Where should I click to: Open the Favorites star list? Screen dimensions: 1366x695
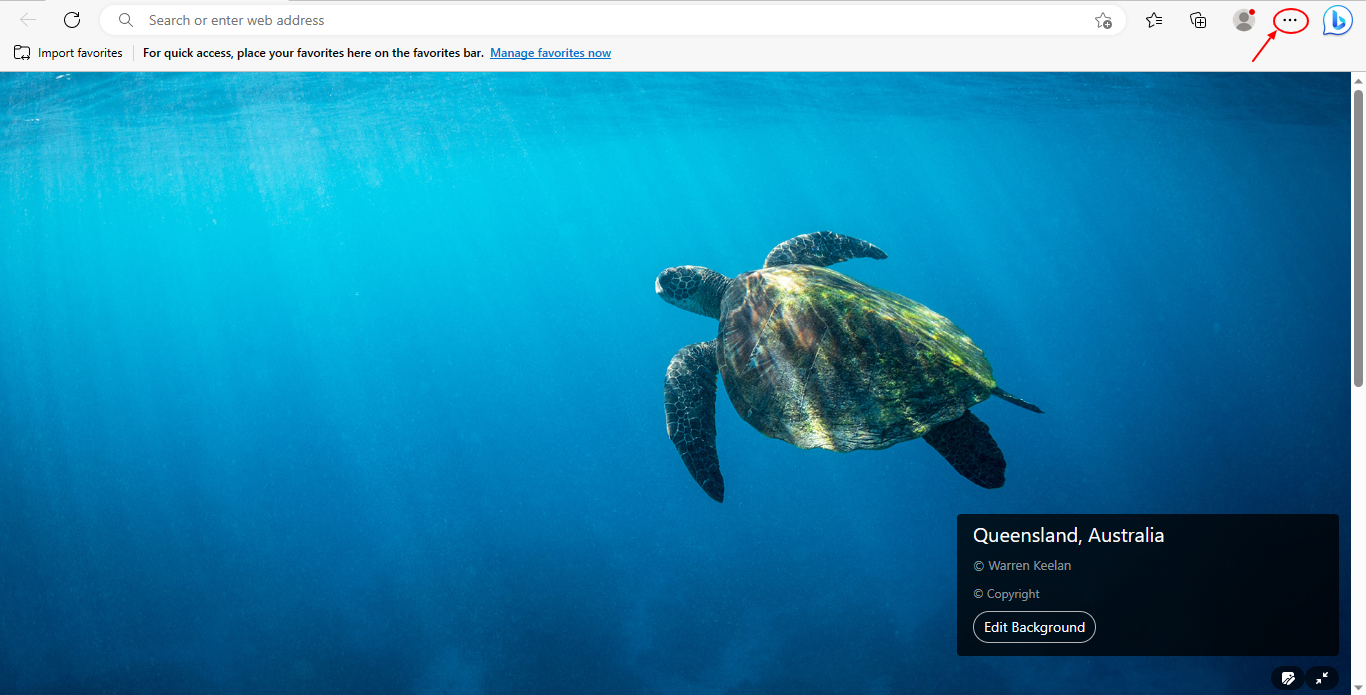[1154, 20]
